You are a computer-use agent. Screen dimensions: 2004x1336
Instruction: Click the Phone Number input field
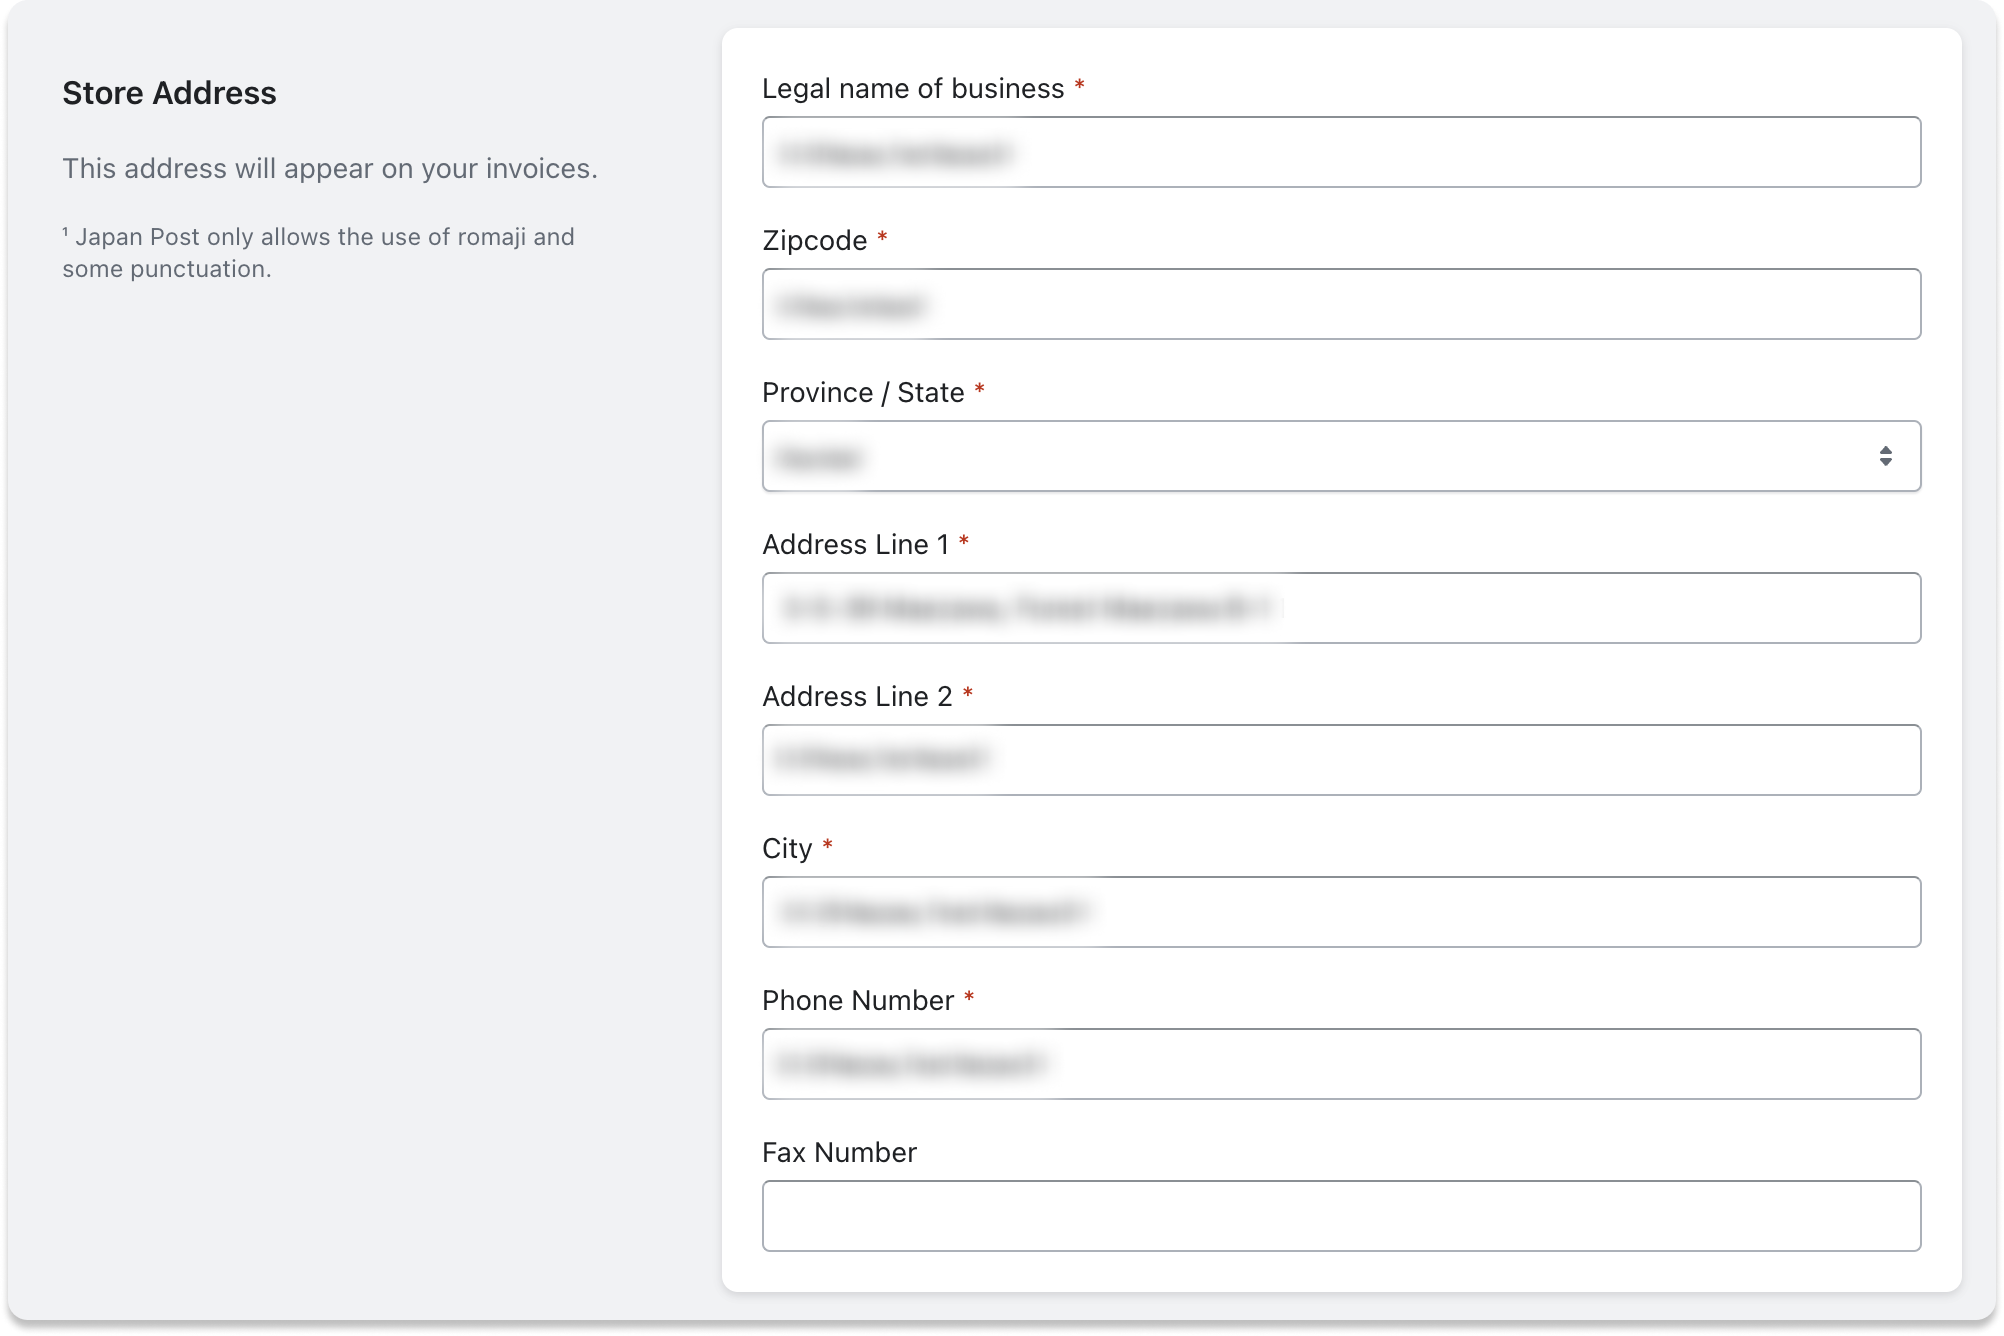click(1340, 1064)
